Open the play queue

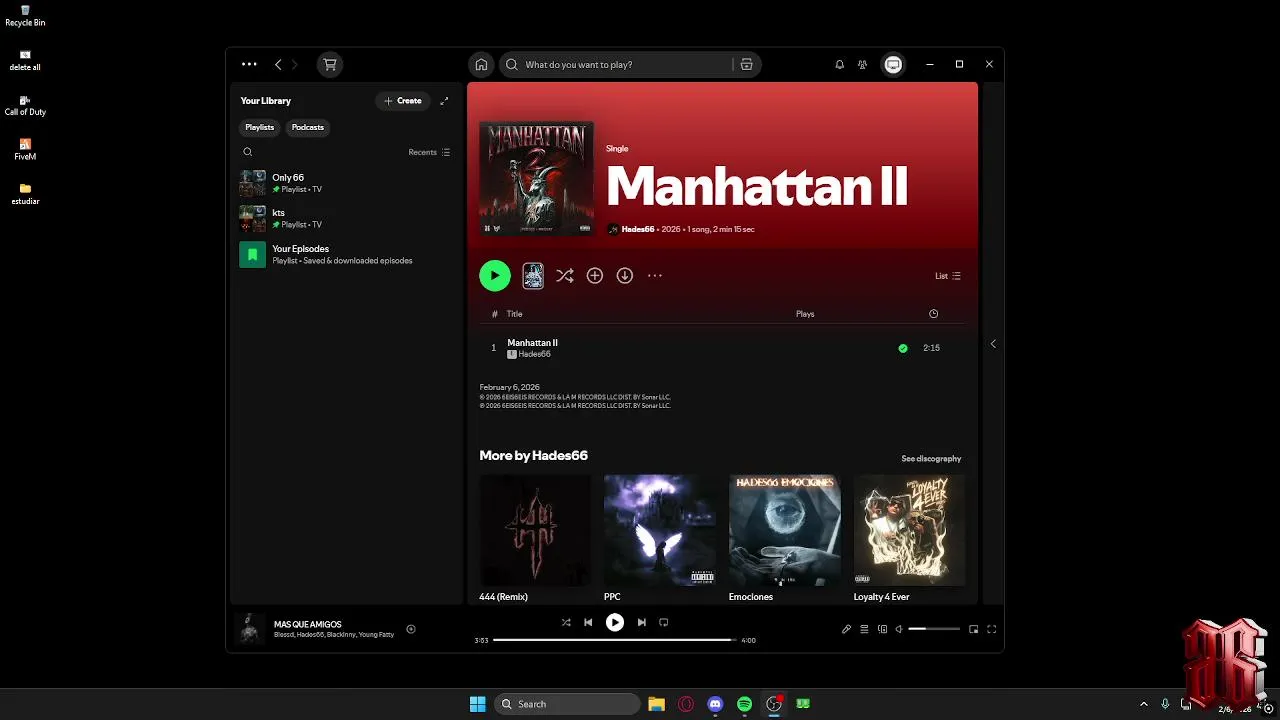864,629
